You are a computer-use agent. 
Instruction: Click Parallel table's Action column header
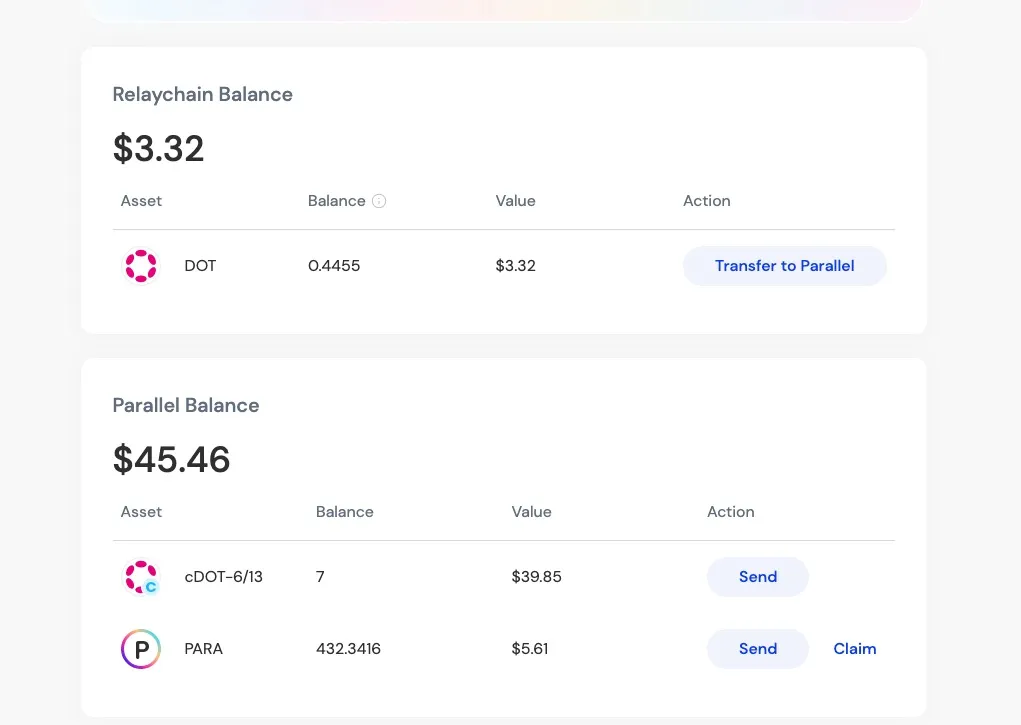[x=731, y=512]
